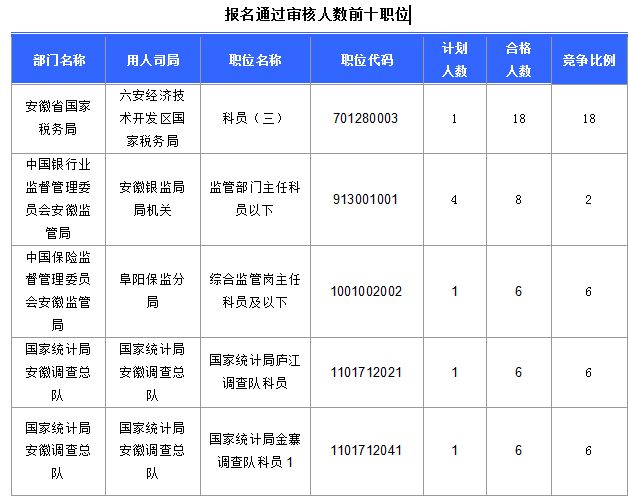The width and height of the screenshot is (629, 496).
Task: Select the 部门名称 column header
Action: point(58,60)
